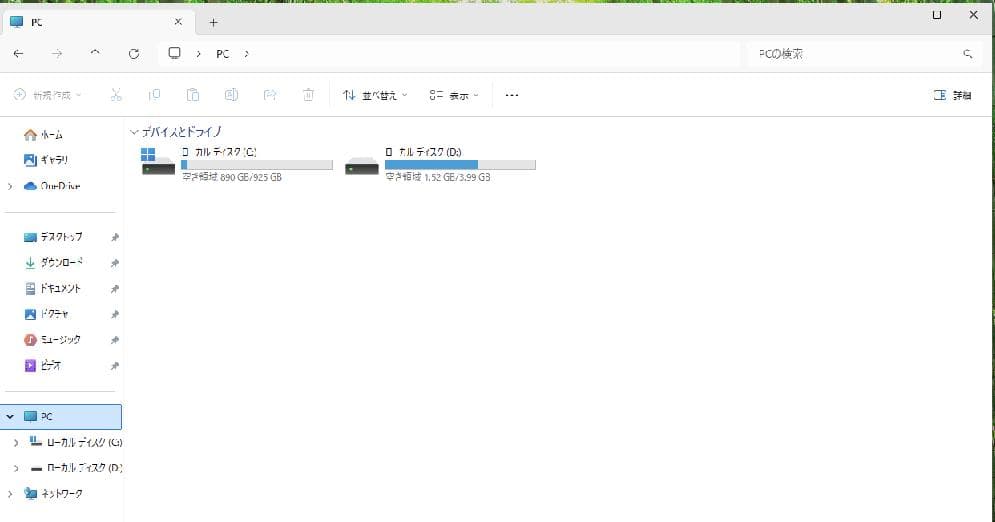Collapse the デバイスとドライブ group
The image size is (995, 522).
click(134, 131)
